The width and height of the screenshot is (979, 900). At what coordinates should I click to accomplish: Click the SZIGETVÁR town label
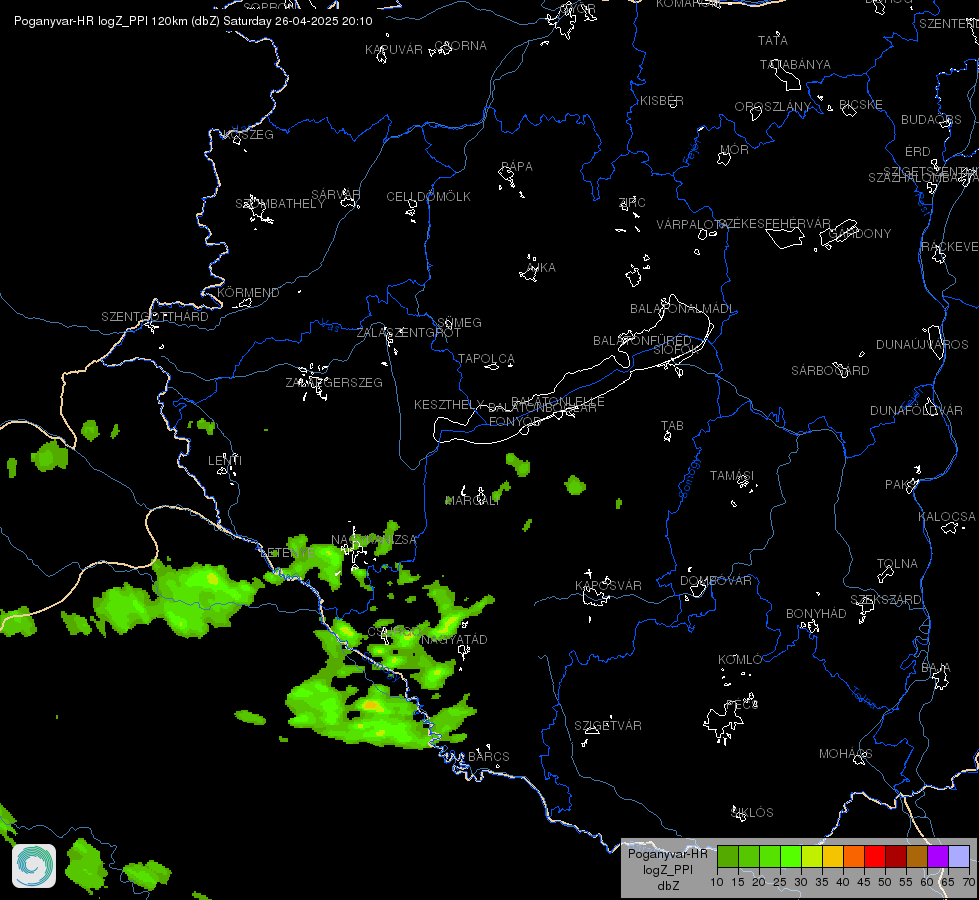[x=608, y=726]
